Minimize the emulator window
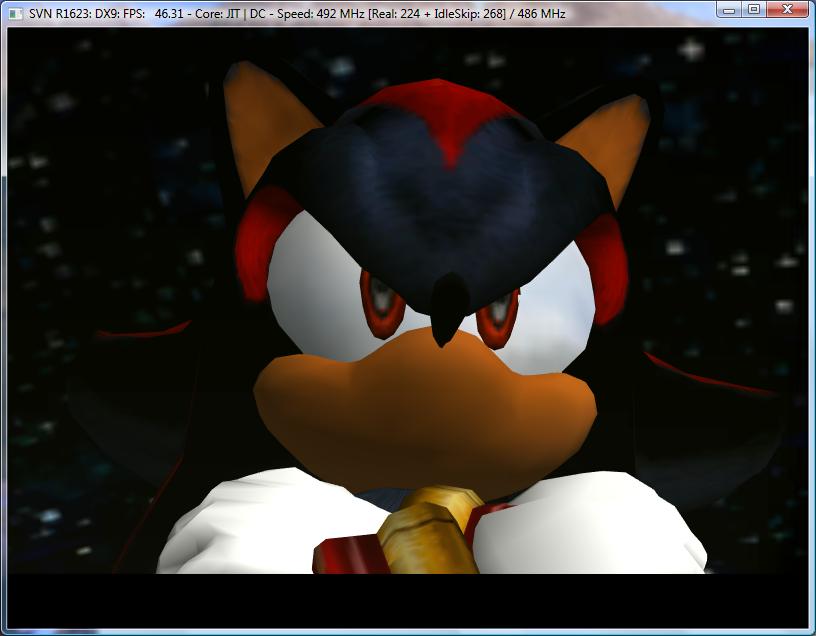 click(730, 9)
